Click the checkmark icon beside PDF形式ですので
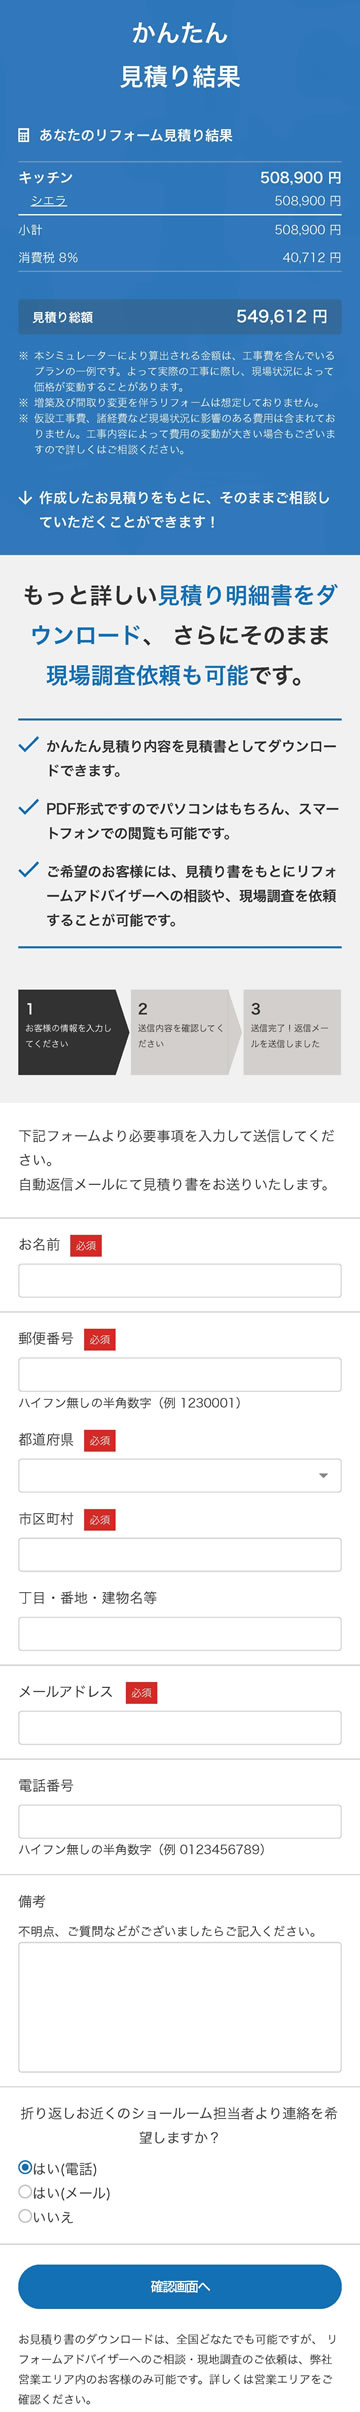 point(29,807)
